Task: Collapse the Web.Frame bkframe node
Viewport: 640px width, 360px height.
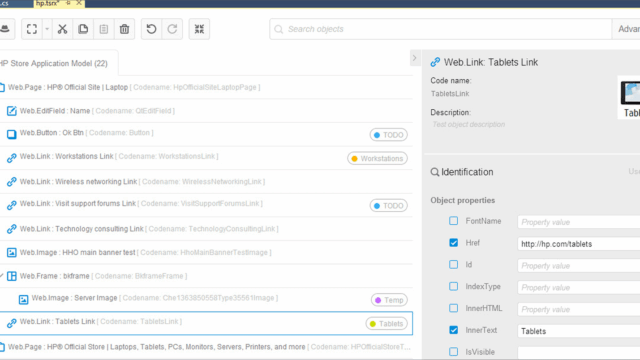Action: pyautogui.click(x=2, y=276)
